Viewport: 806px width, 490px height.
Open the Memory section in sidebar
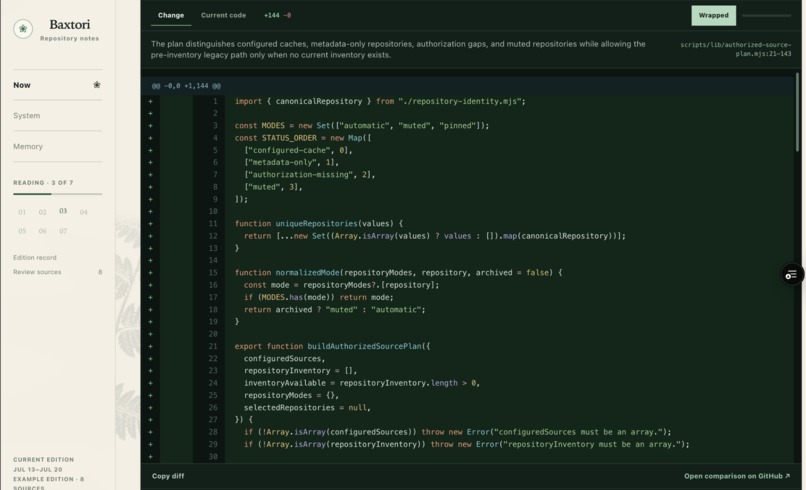(58, 147)
